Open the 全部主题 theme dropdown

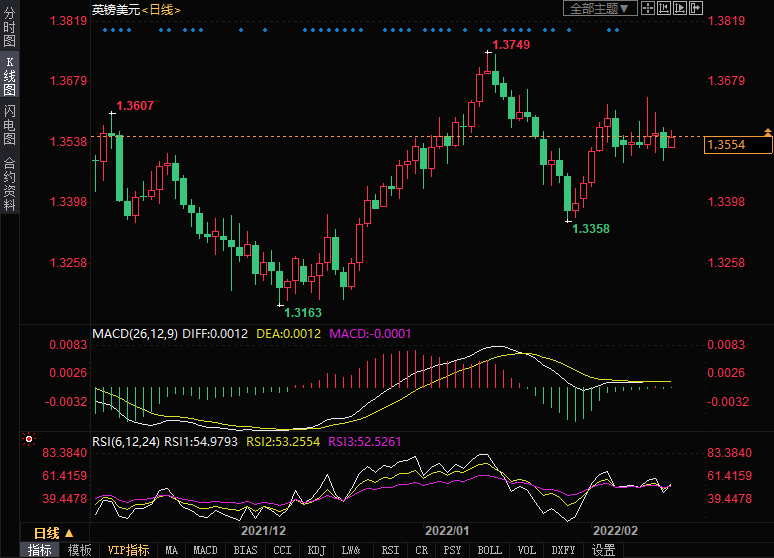tap(599, 8)
